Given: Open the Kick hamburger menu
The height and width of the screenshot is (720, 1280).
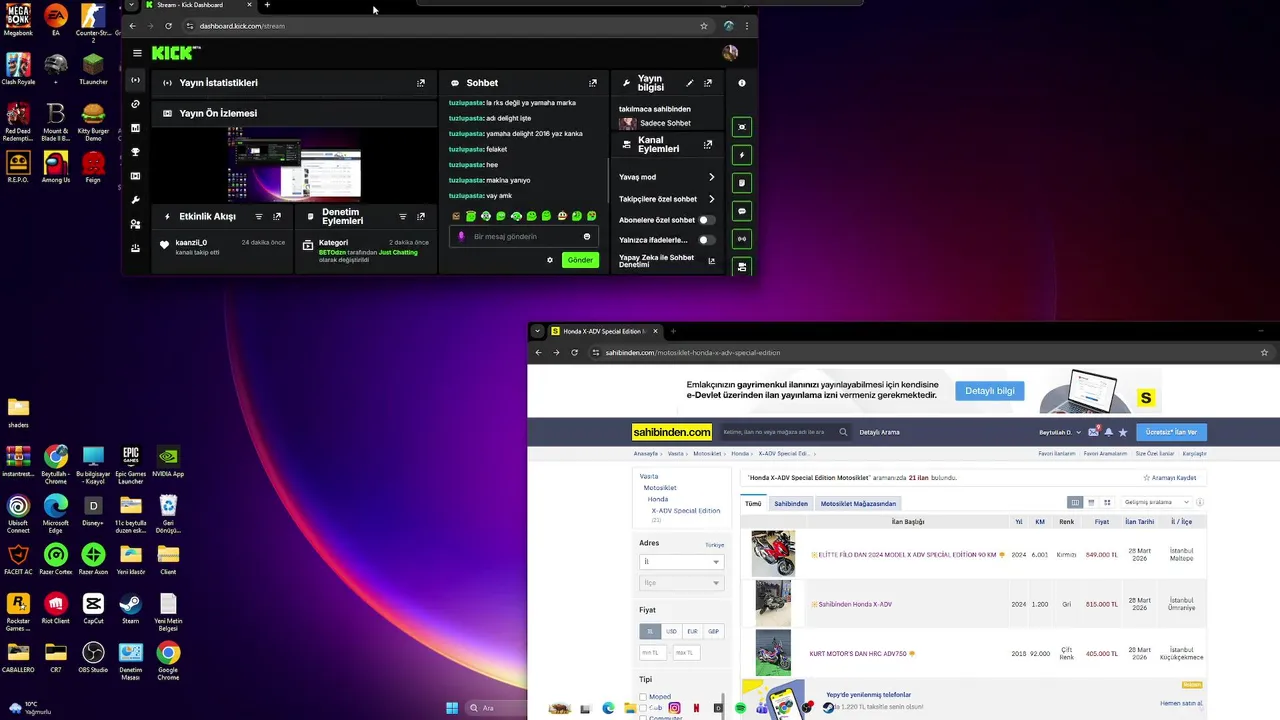Looking at the screenshot, I should pos(137,53).
